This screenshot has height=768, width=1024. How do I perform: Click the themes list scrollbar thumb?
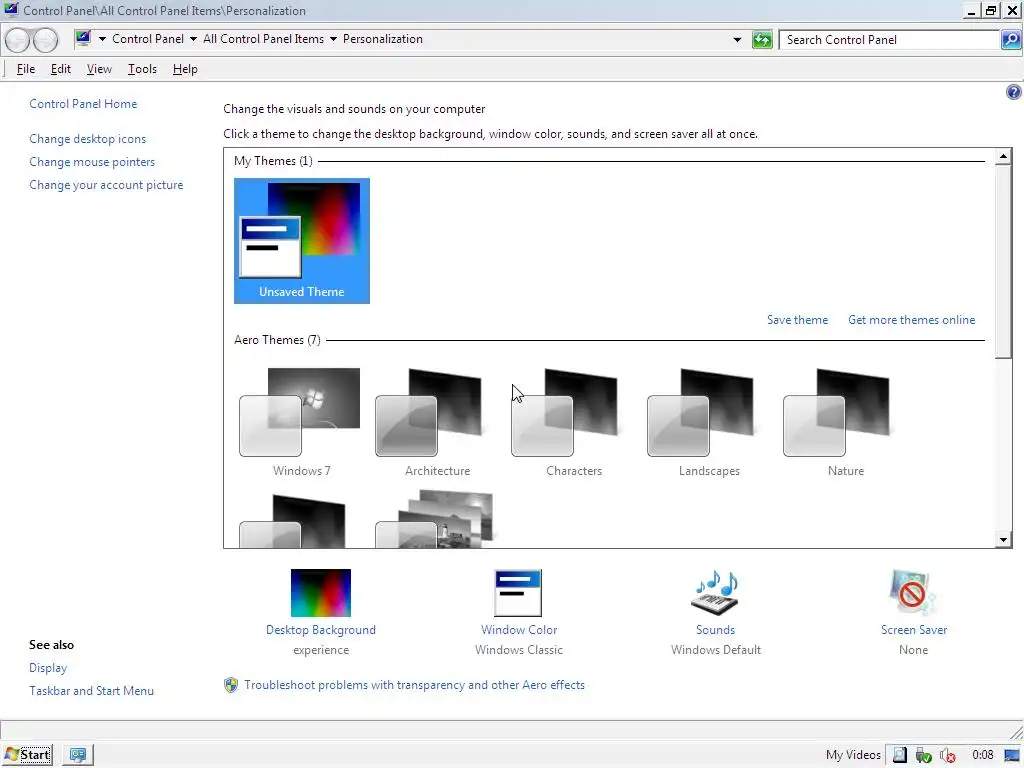pos(1003,261)
